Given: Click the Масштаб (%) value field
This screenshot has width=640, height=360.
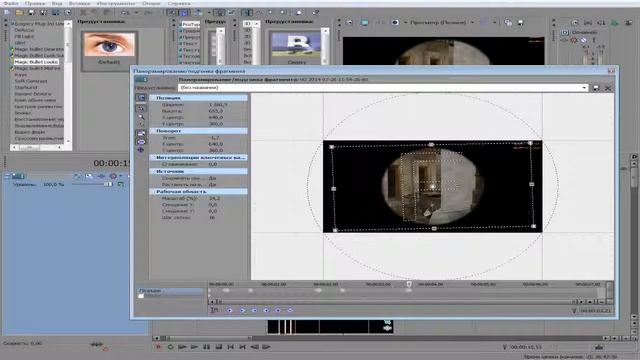Looking at the screenshot, I should 214,198.
